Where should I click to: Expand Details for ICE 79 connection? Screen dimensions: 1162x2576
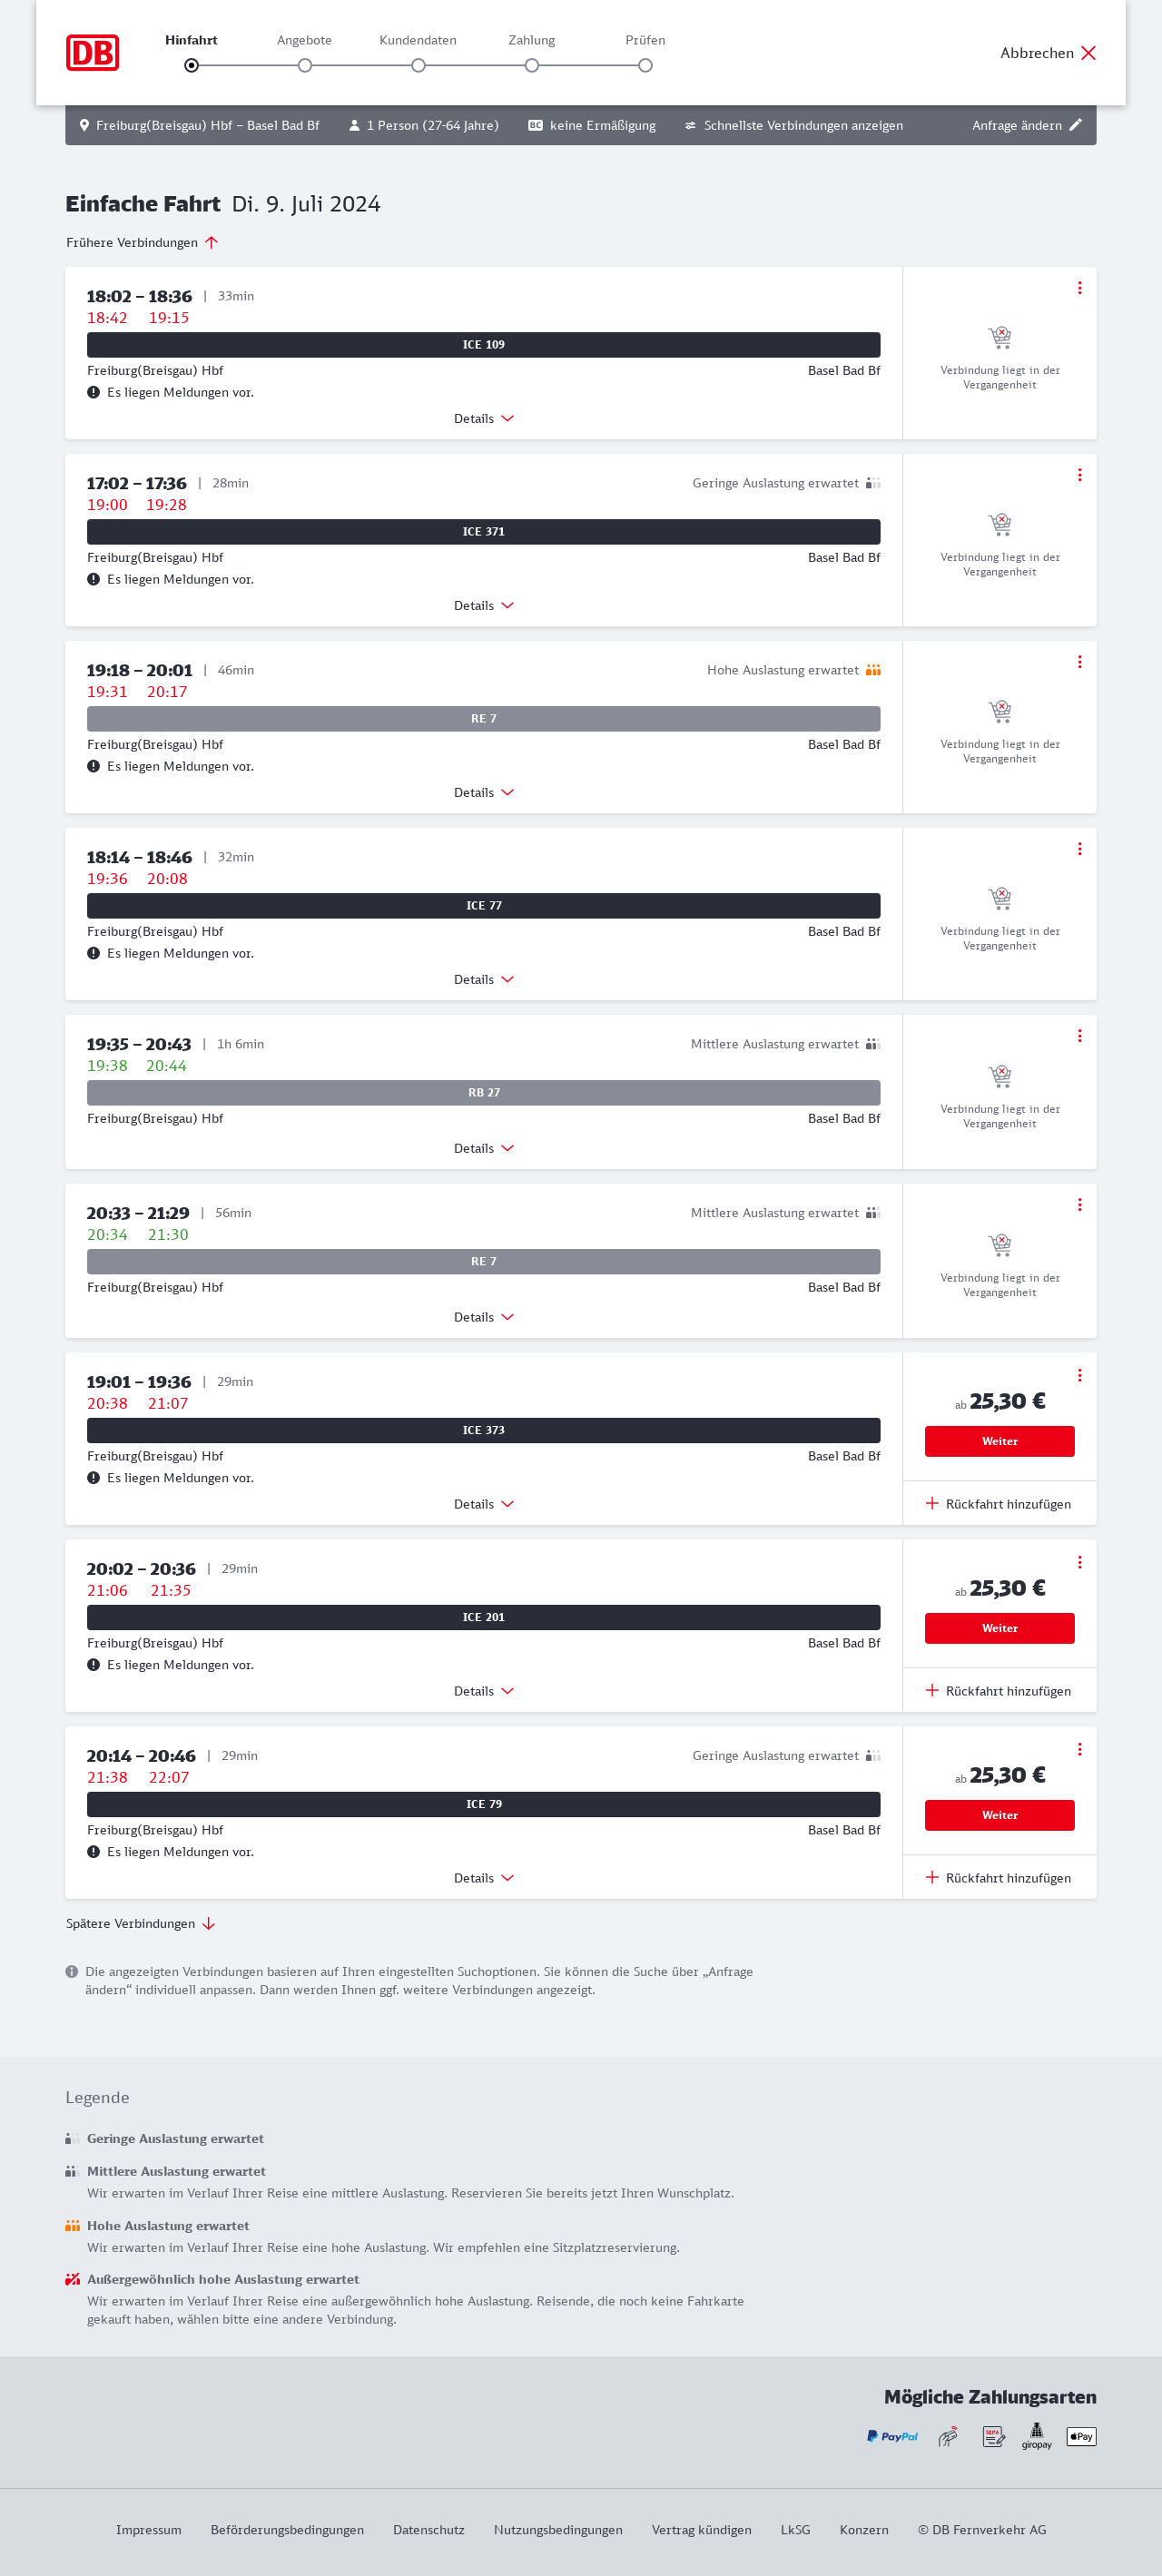click(483, 1878)
